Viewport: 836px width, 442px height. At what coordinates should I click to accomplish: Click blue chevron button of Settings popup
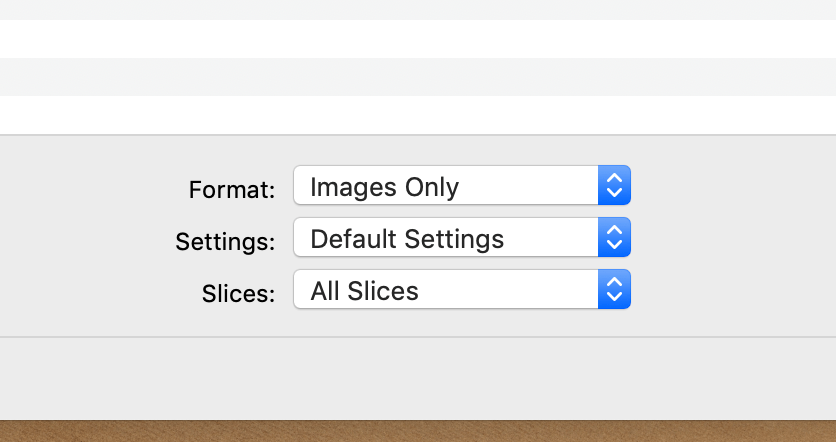(x=615, y=239)
